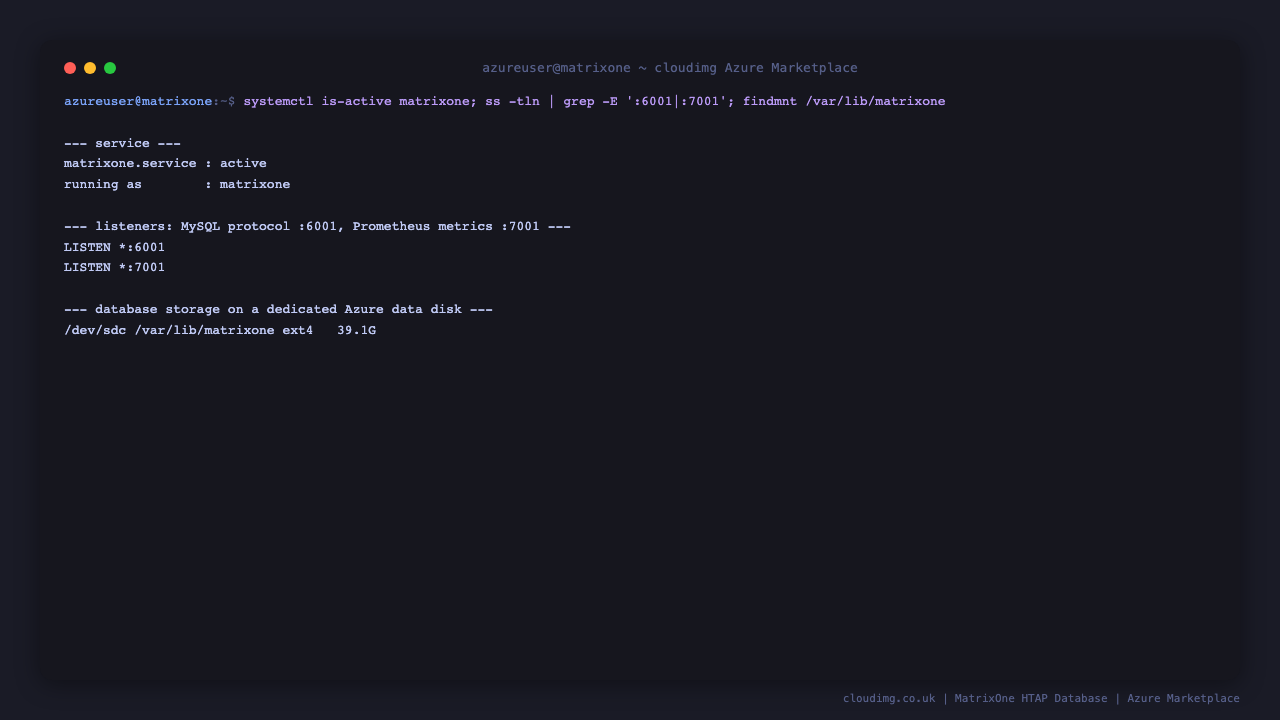The height and width of the screenshot is (720, 1280).
Task: Click the 'cloudimg.co.uk' footer text
Action: (889, 698)
